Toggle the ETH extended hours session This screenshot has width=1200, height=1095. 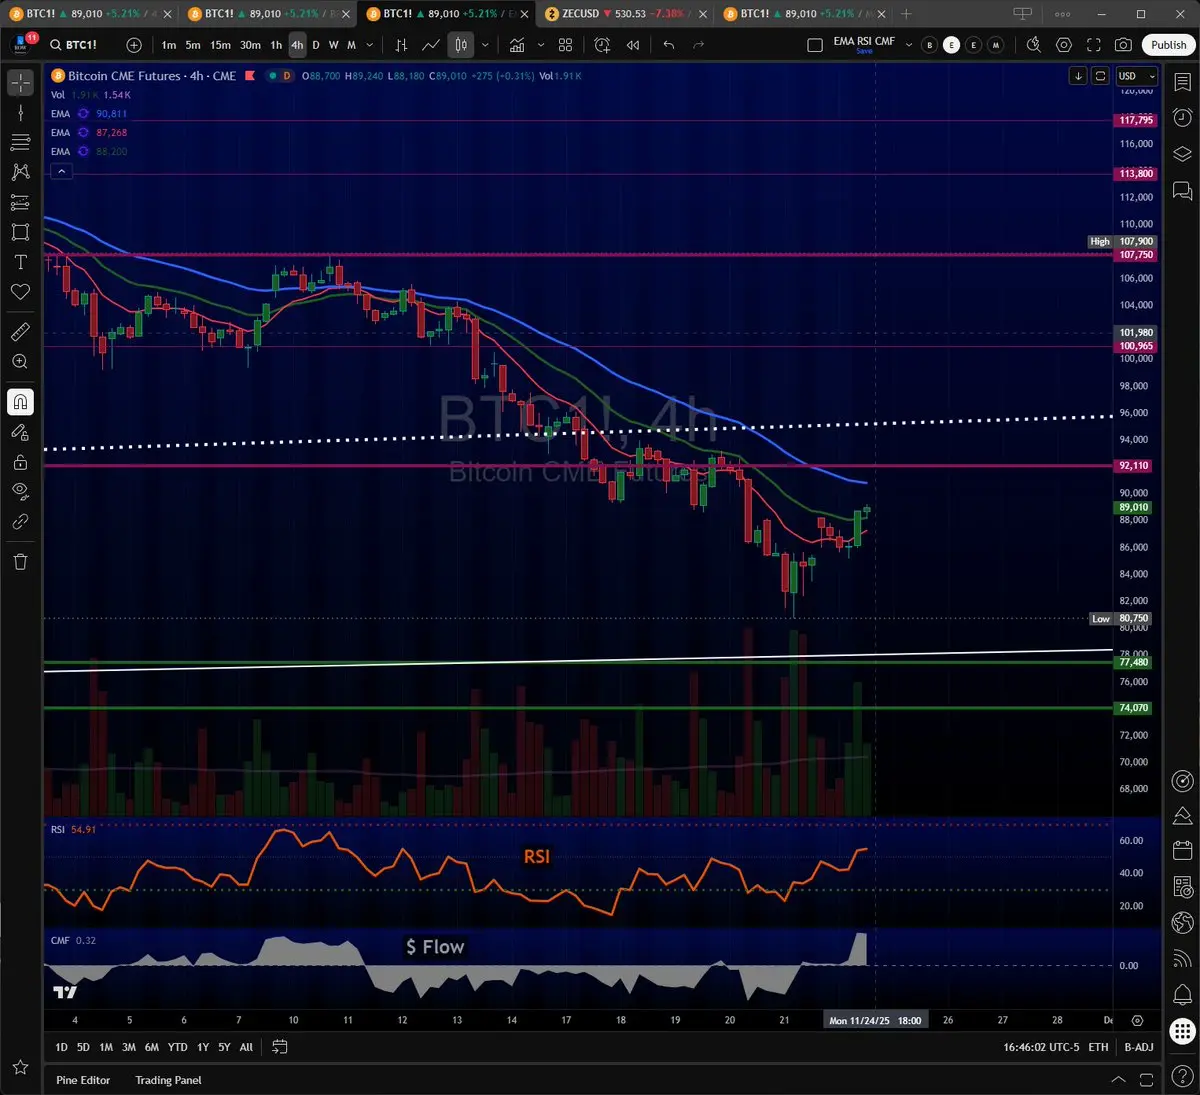[x=1098, y=1047]
